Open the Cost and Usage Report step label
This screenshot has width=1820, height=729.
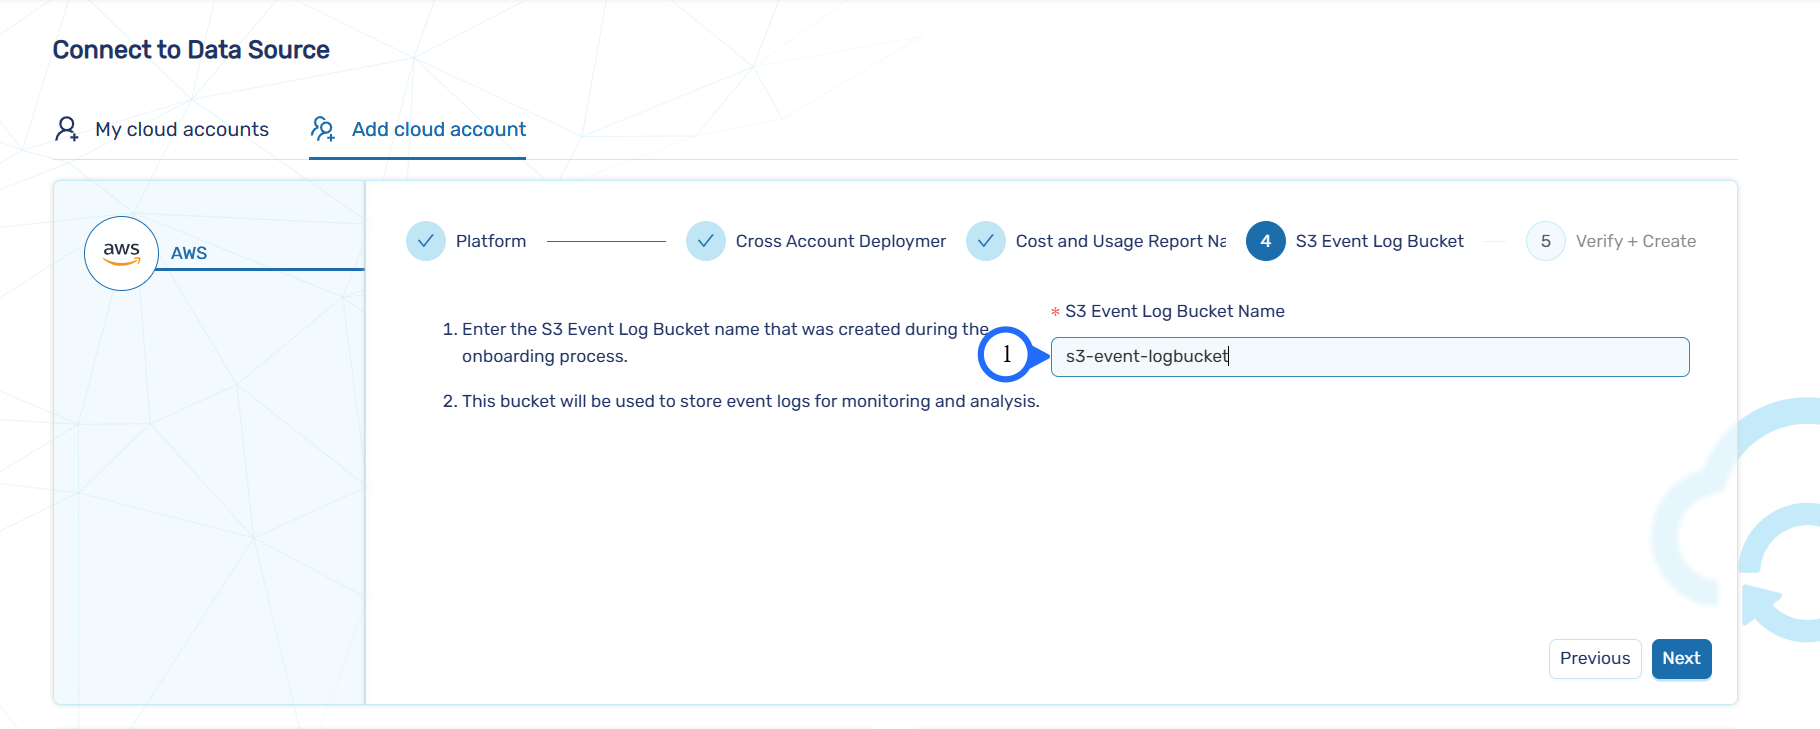[x=1120, y=241]
